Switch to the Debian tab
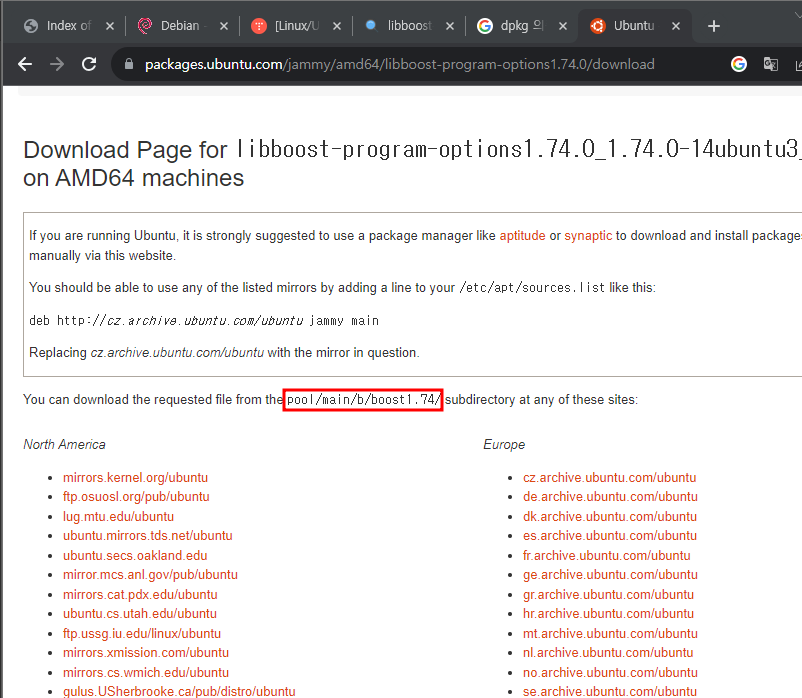Screen dimensions: 802x698 (178, 26)
